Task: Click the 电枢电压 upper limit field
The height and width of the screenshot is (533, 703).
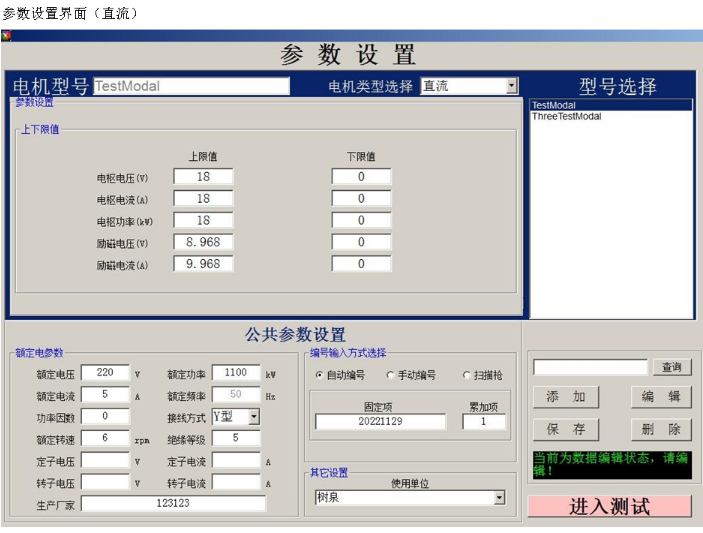Action: pos(203,177)
